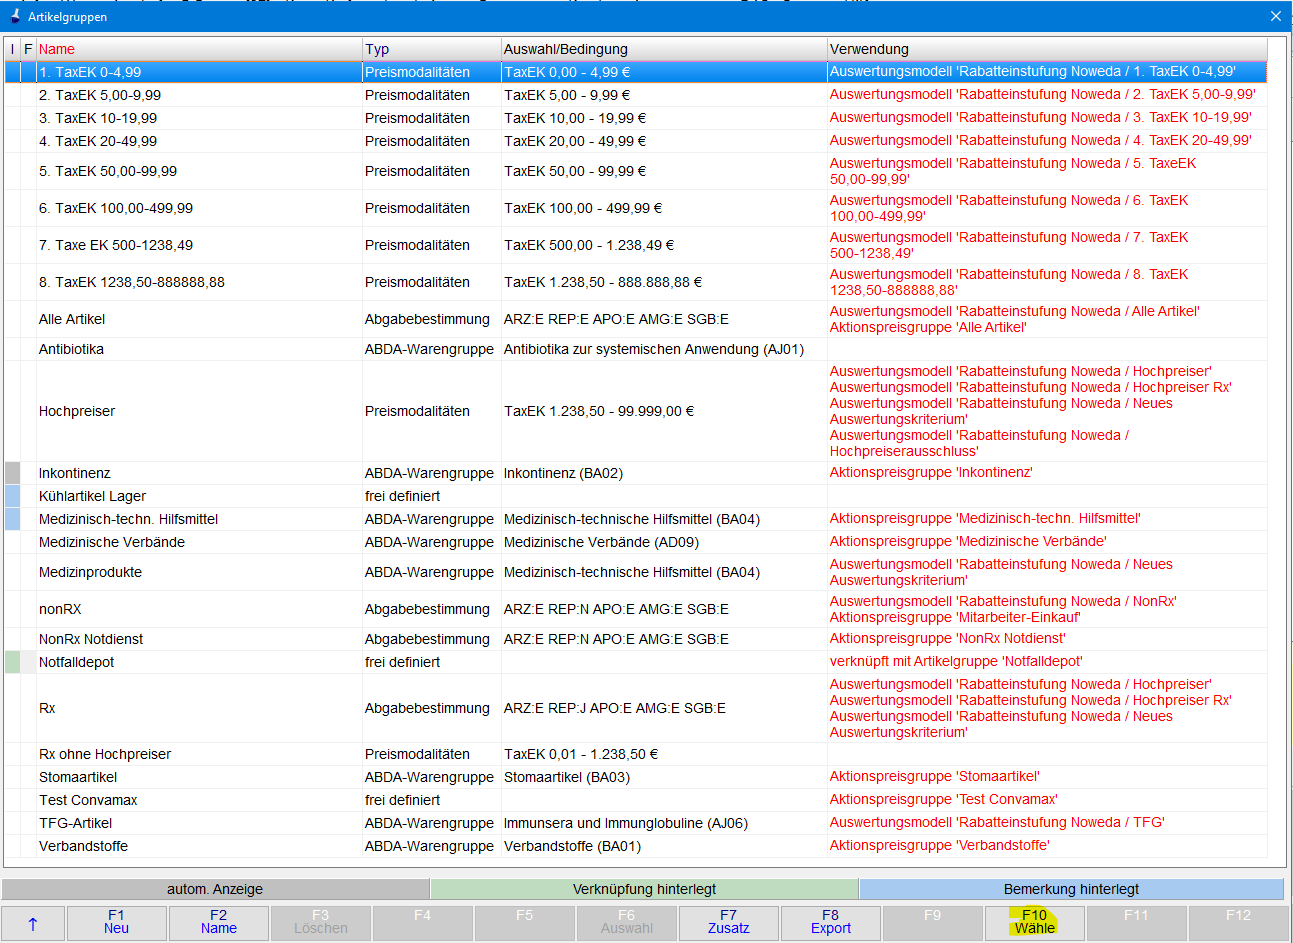This screenshot has width=1293, height=943.
Task: Click the Auswahl/Bedingung column header
Action: [x=664, y=49]
